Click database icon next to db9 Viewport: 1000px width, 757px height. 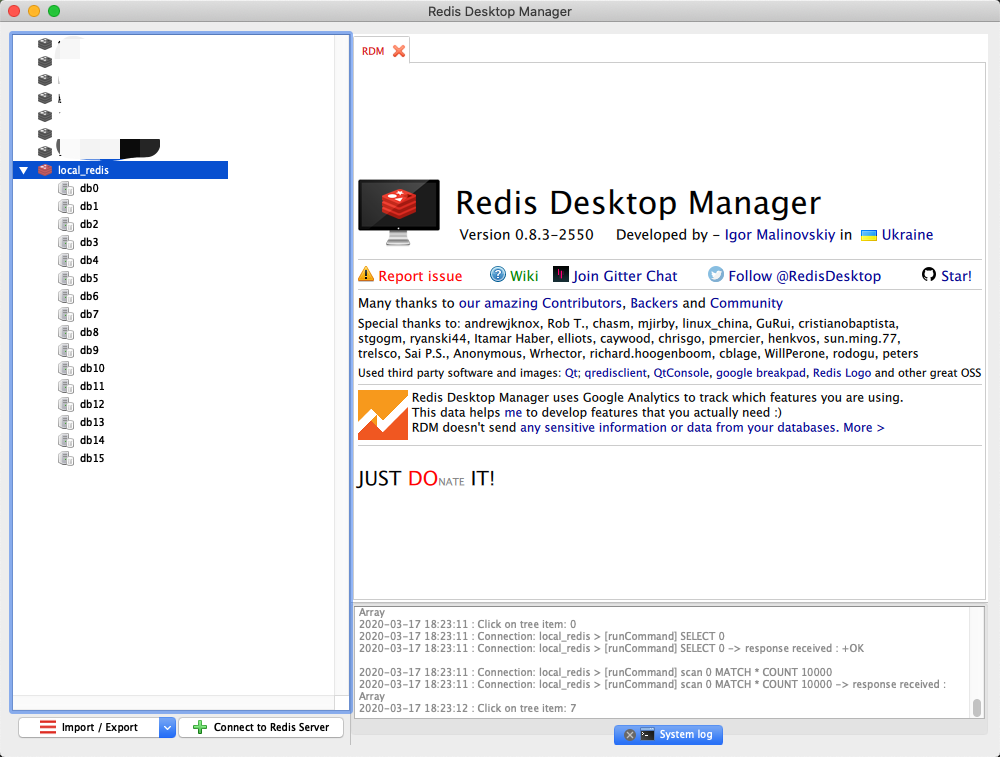pos(66,350)
